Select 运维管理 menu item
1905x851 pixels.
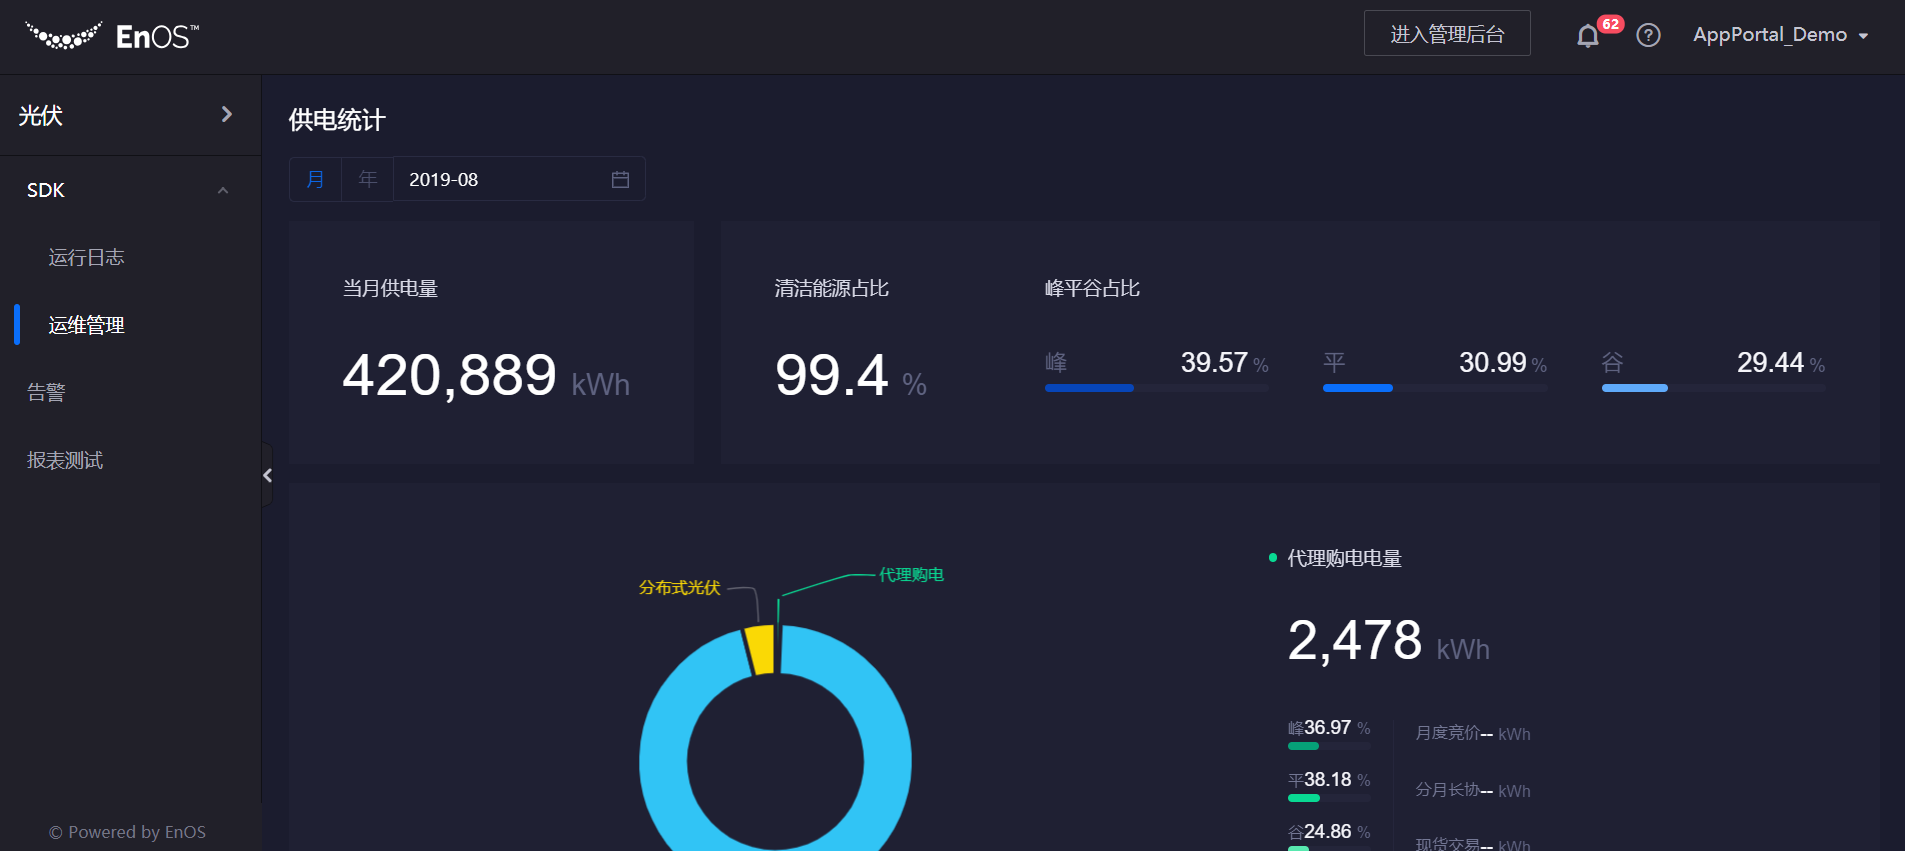coord(87,325)
